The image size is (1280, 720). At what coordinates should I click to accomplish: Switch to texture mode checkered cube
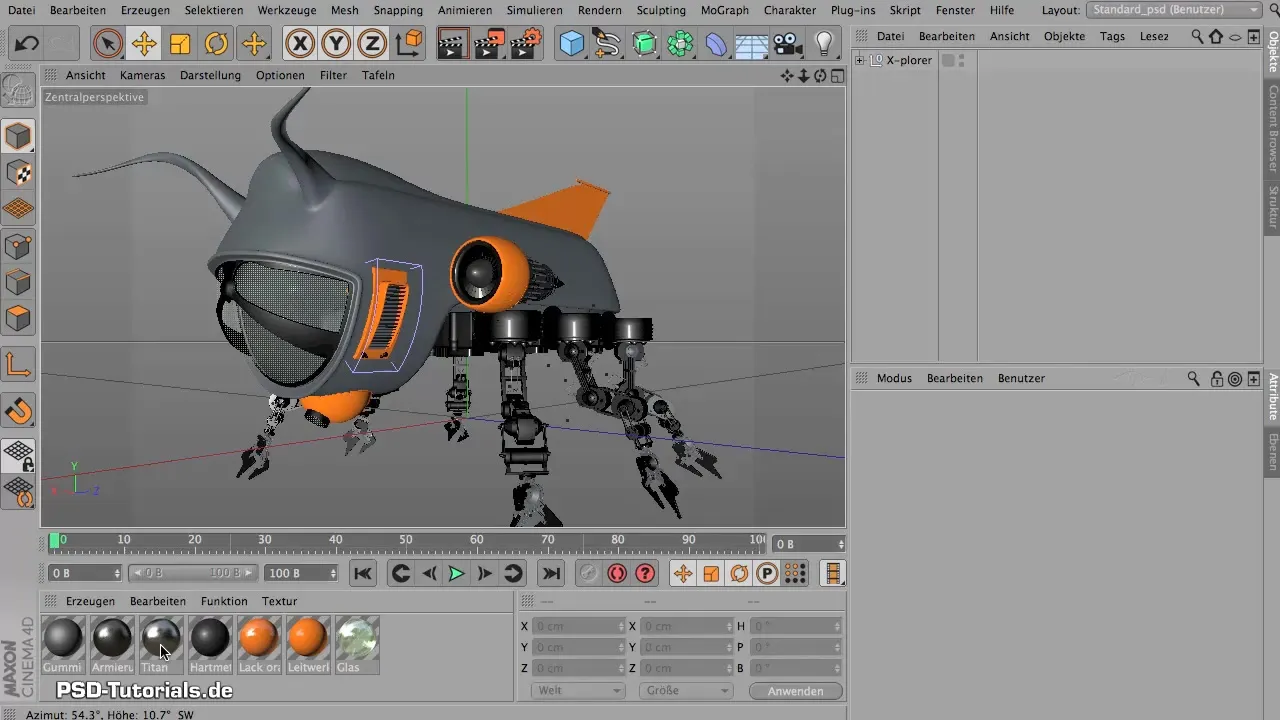point(19,172)
